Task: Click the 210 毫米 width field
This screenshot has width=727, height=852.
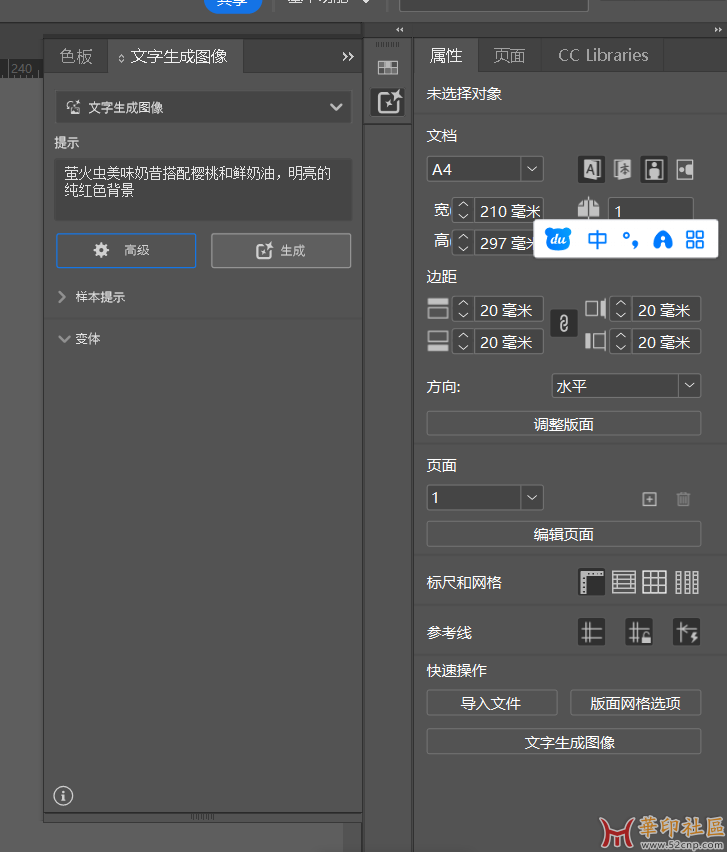Action: 509,210
